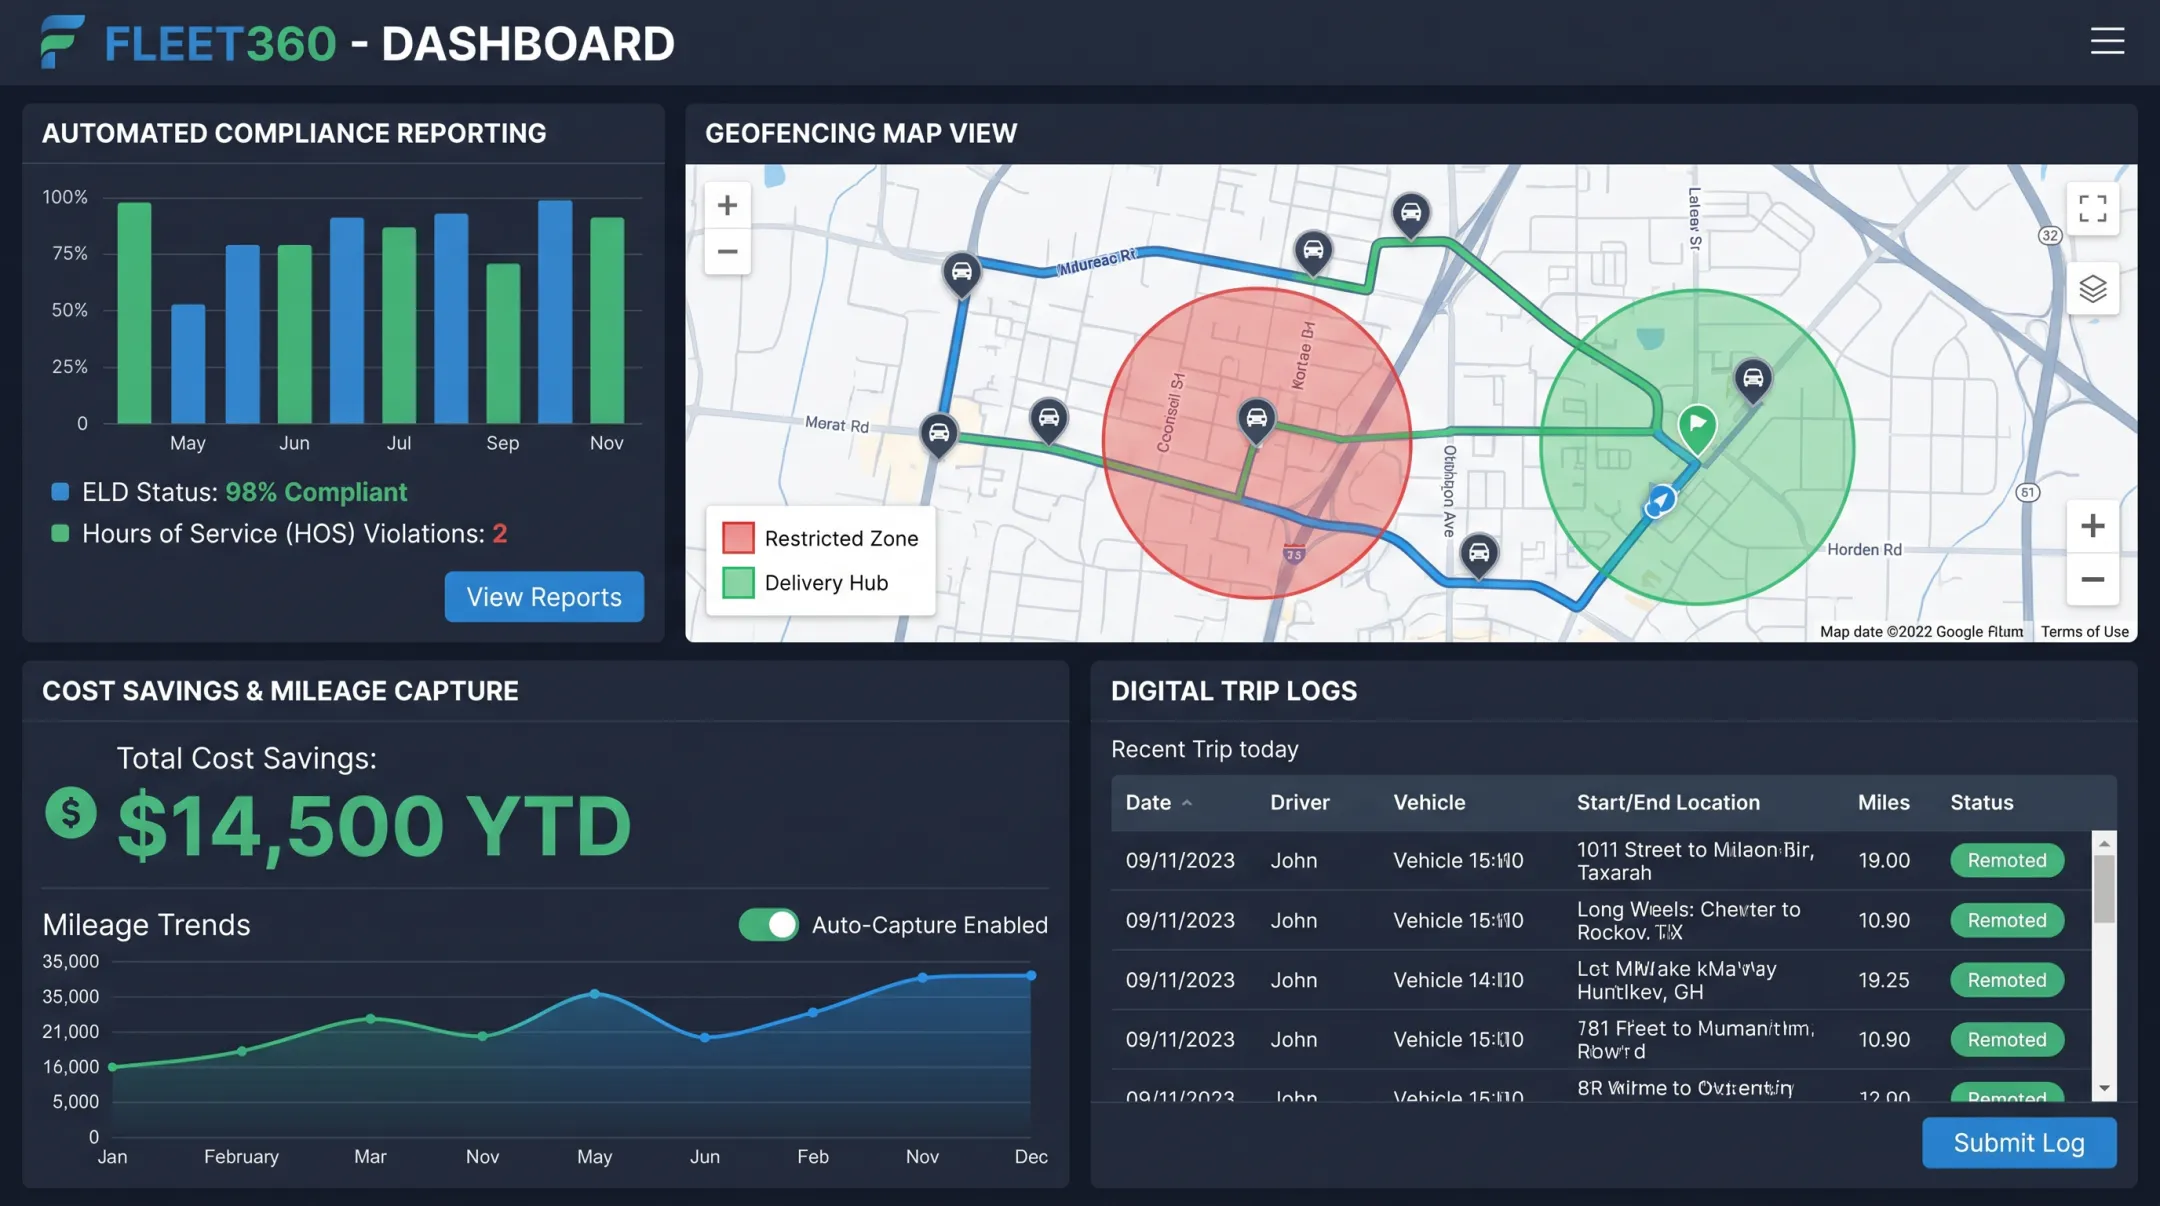Click the Submit Log button
Screen dimensions: 2160x1206
2018,1142
